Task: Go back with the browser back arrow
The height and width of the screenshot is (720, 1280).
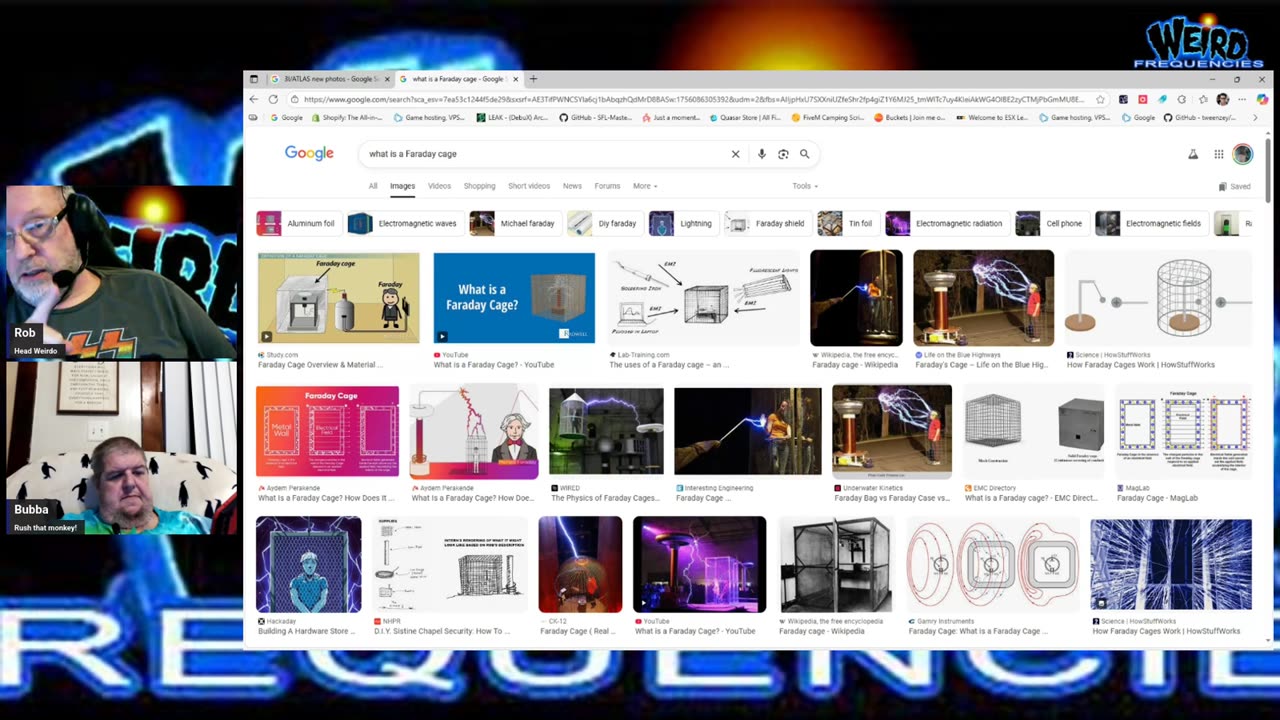Action: click(x=254, y=99)
